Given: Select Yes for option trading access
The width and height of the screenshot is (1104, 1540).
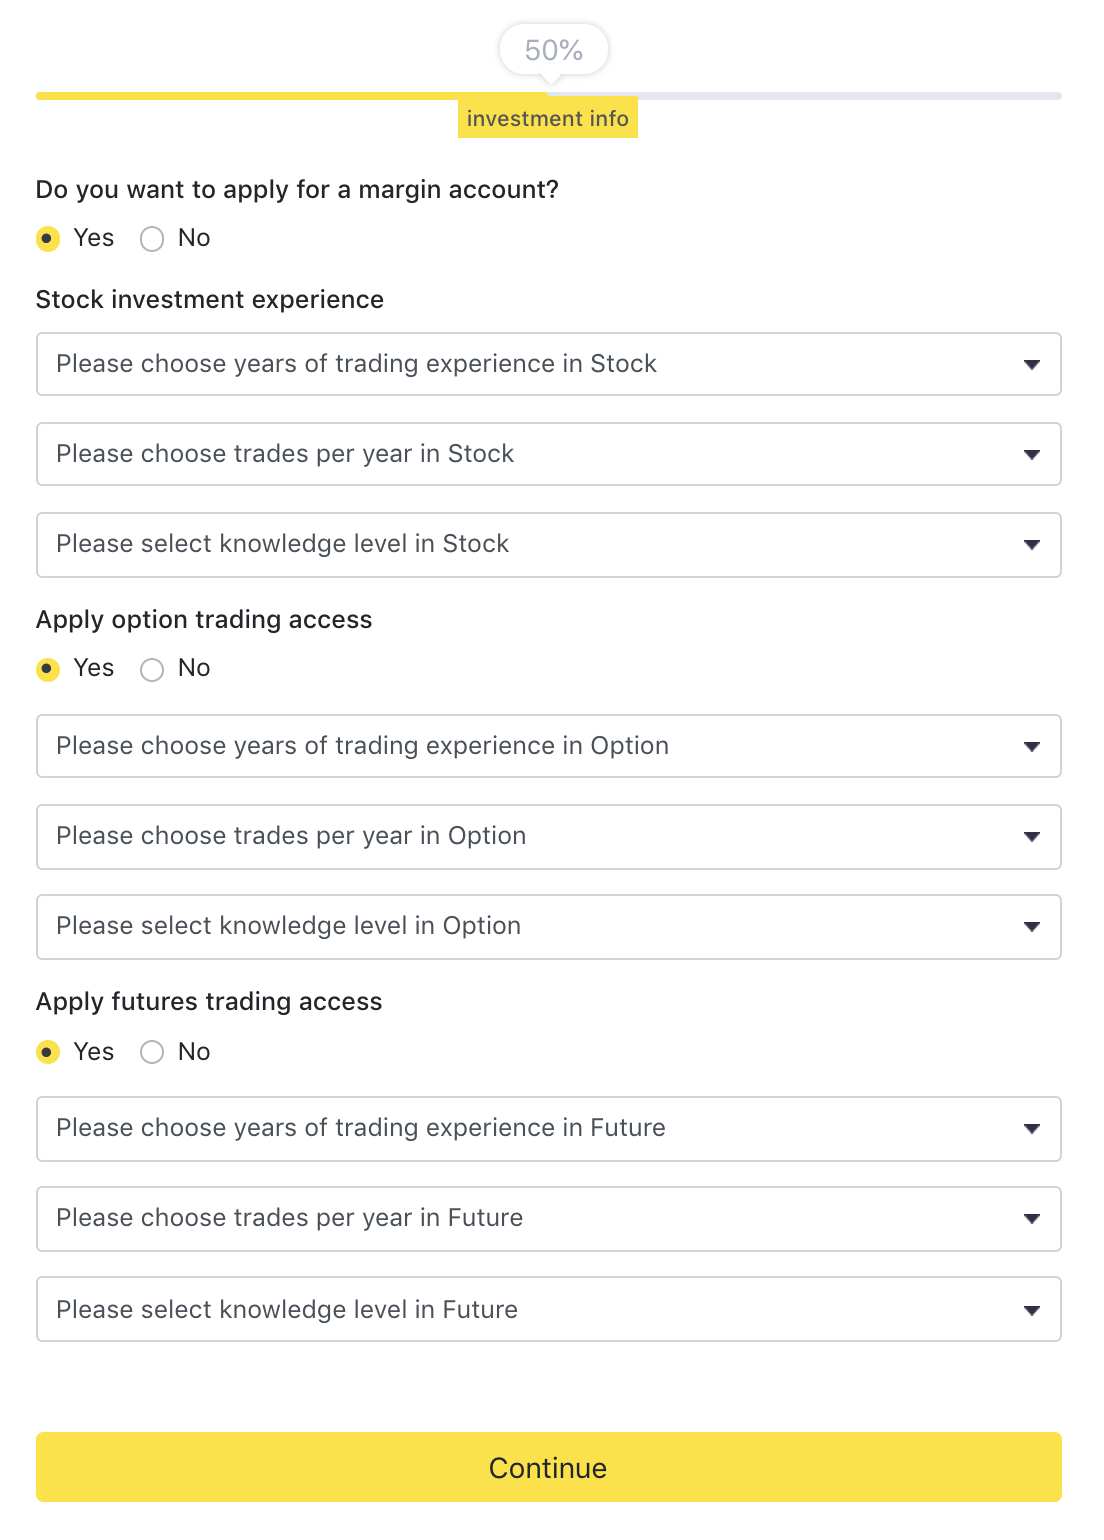Looking at the screenshot, I should point(48,669).
